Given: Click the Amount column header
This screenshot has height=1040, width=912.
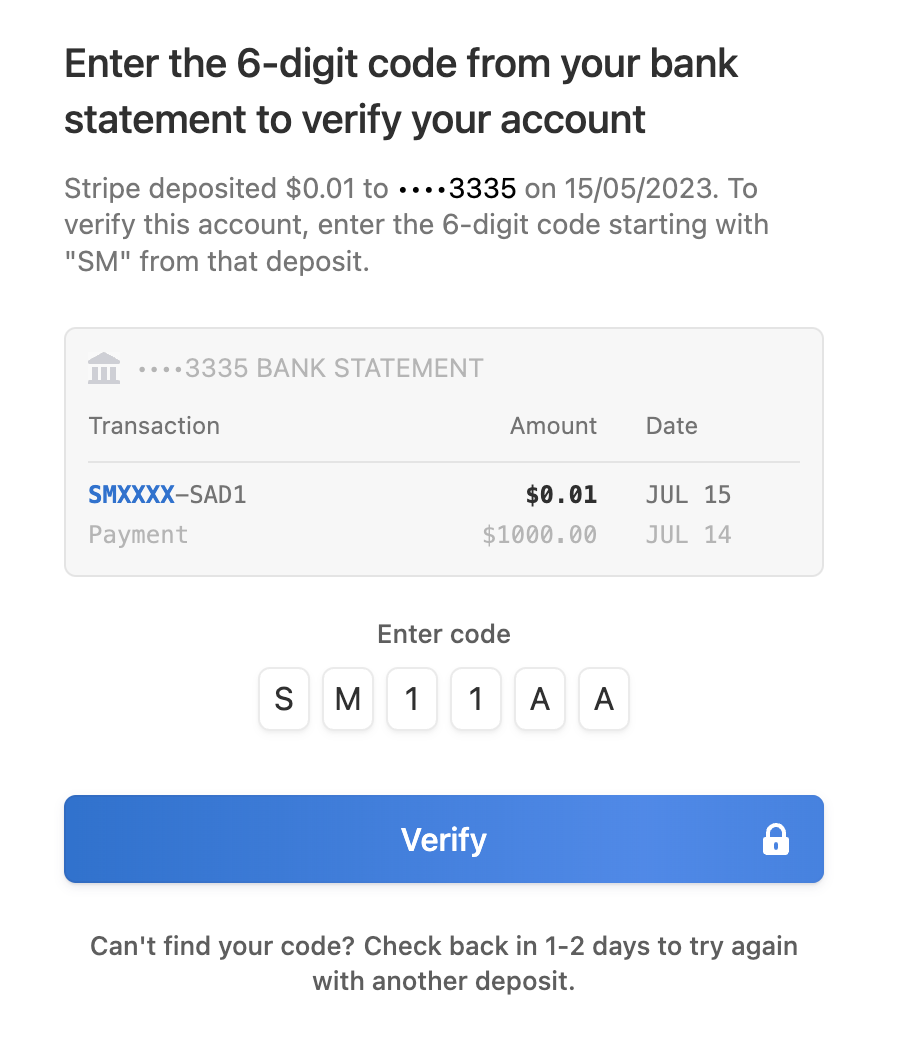Looking at the screenshot, I should click(x=553, y=426).
